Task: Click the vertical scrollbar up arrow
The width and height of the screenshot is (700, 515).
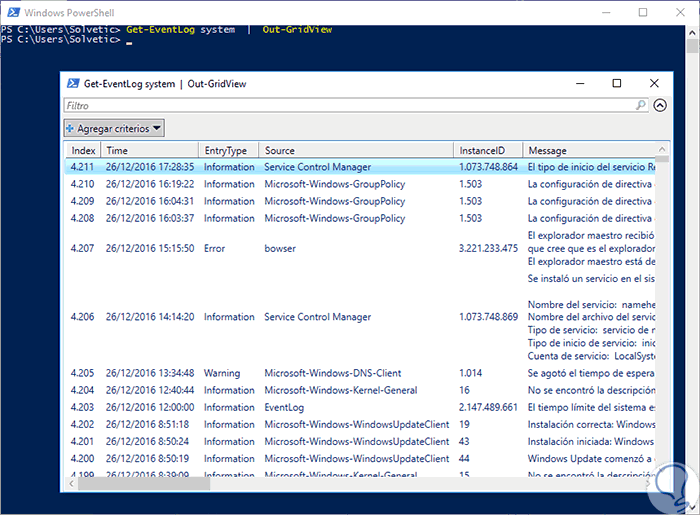Action: 662,150
